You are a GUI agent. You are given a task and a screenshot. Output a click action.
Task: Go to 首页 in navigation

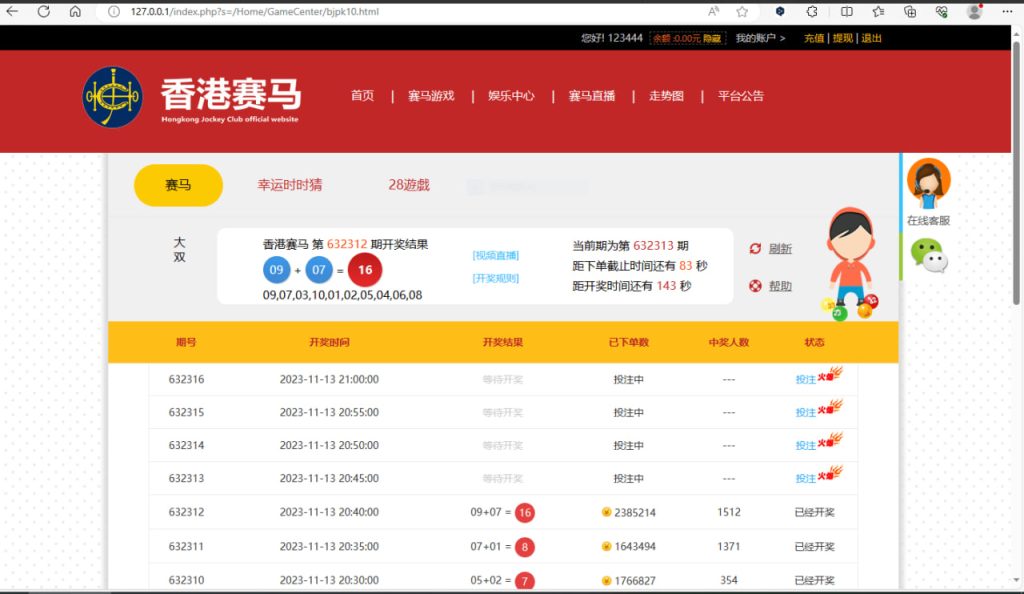click(x=362, y=96)
